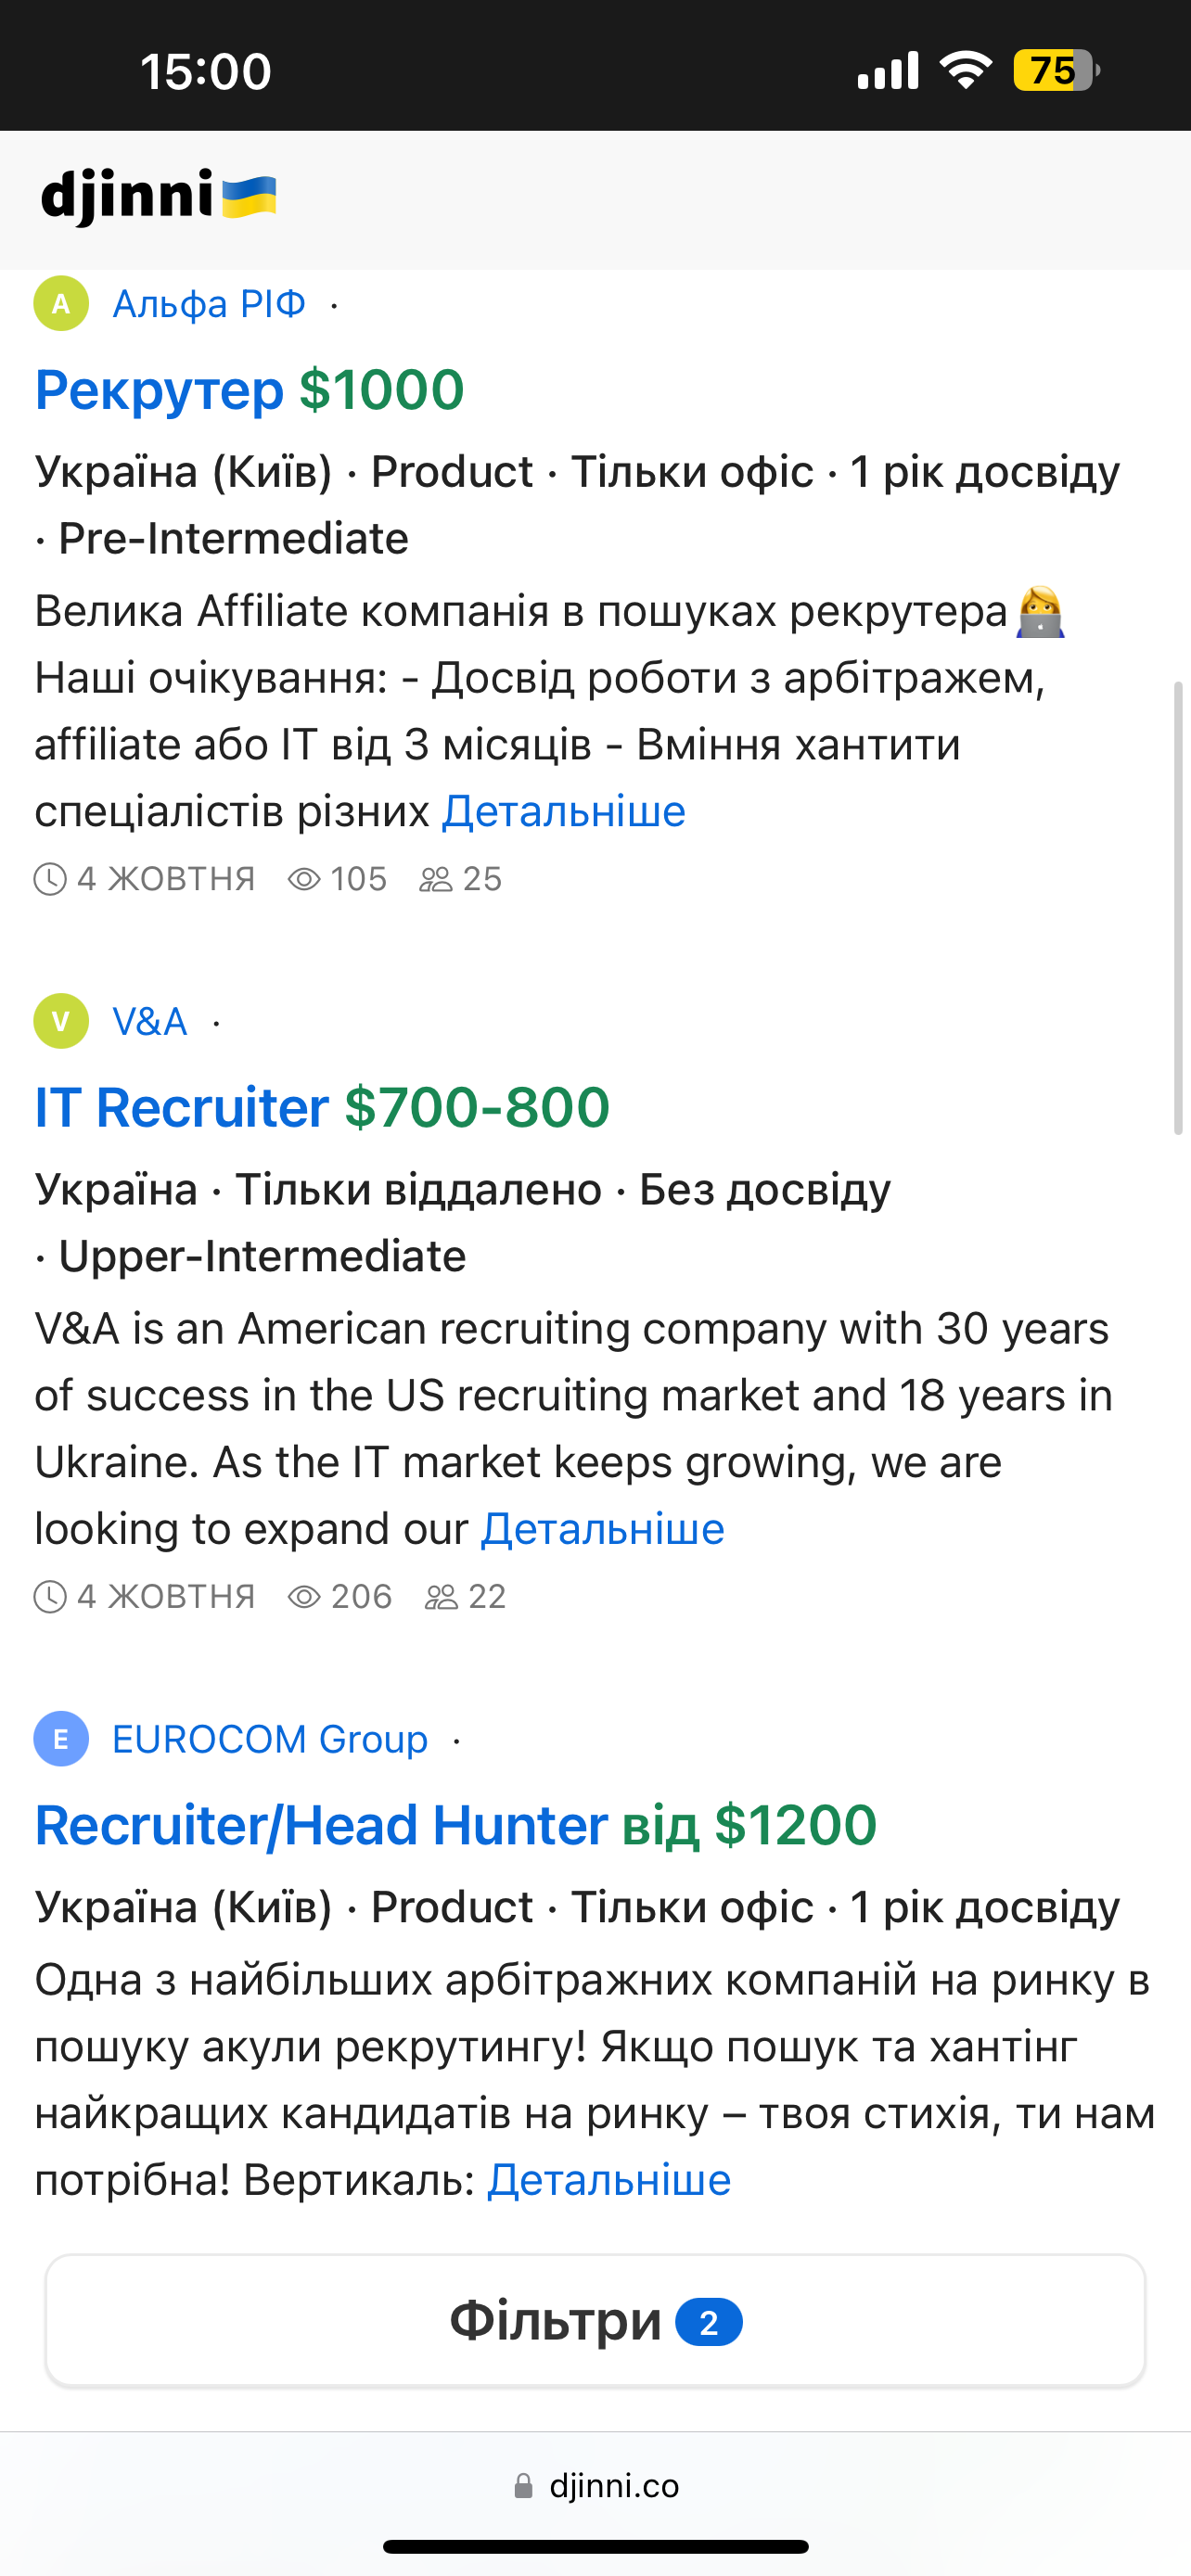1191x2576 pixels.
Task: Click the V&A company avatar
Action: [x=61, y=1021]
